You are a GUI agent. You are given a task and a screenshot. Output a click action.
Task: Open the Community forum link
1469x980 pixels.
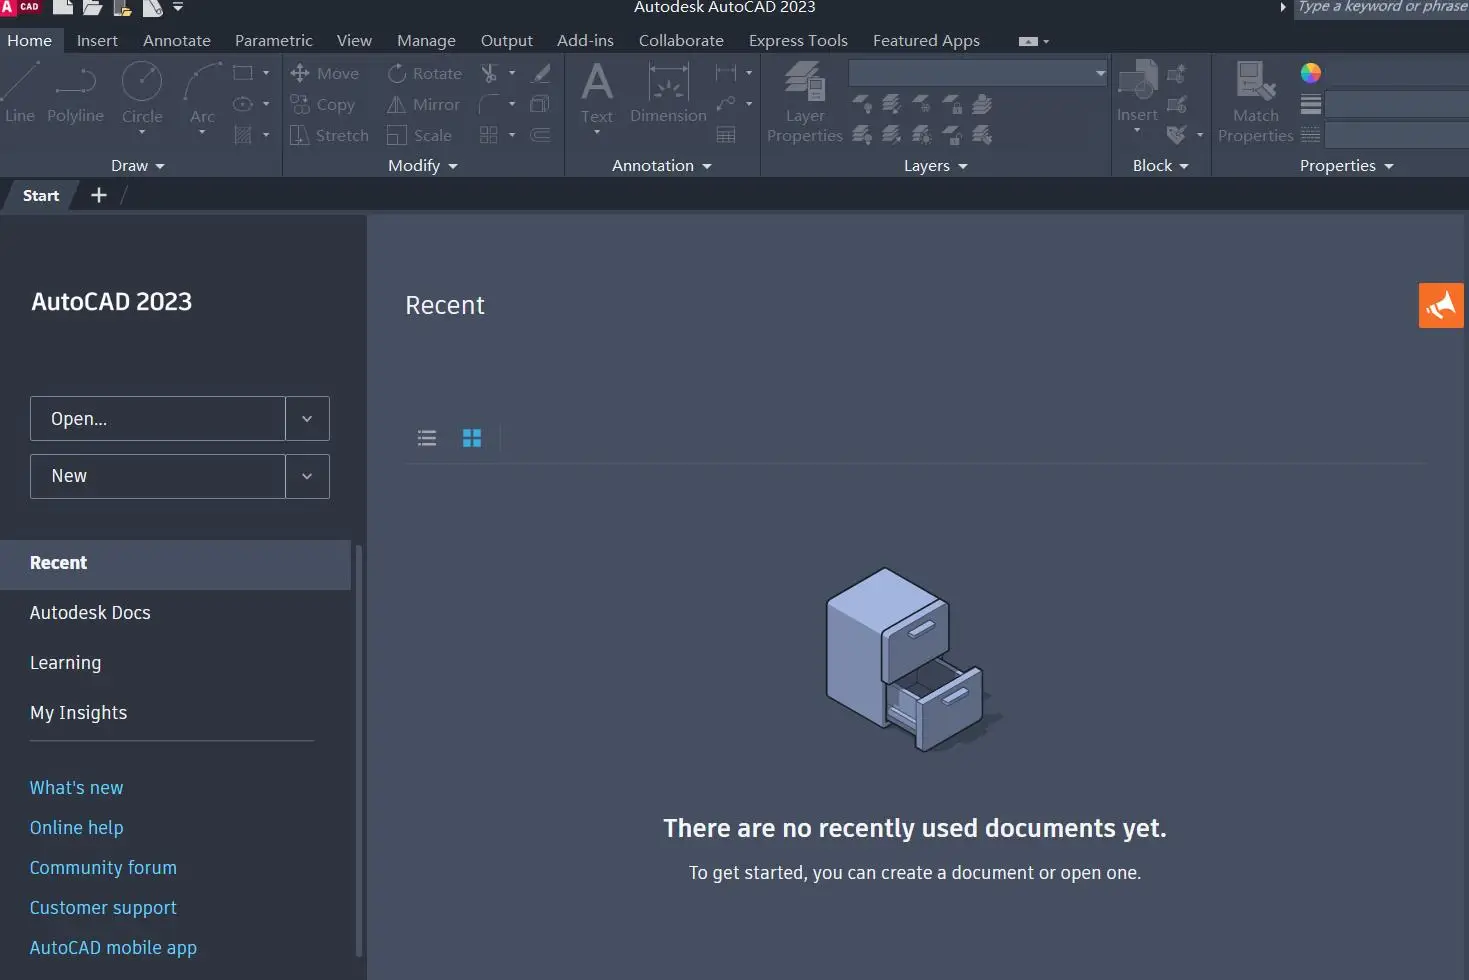pos(103,868)
